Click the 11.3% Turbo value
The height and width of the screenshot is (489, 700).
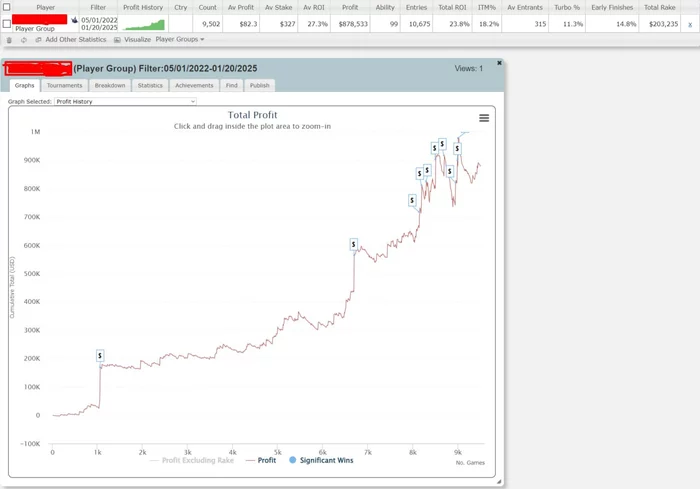[x=573, y=24]
